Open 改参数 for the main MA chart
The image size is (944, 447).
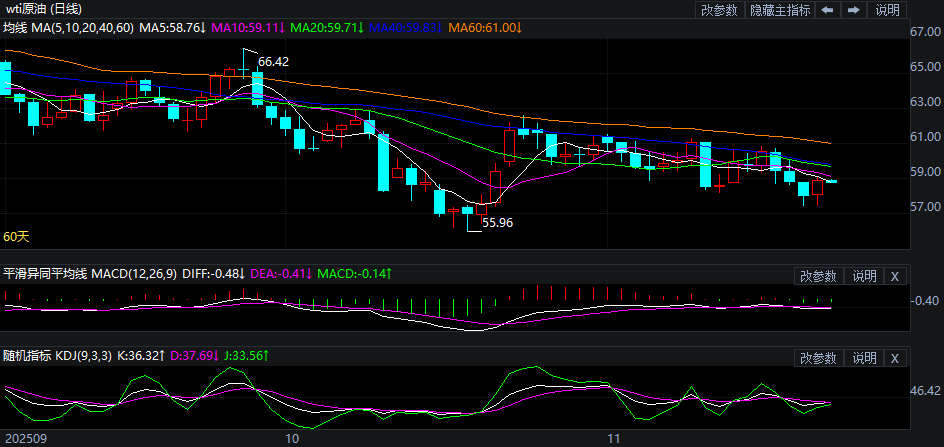pos(719,10)
